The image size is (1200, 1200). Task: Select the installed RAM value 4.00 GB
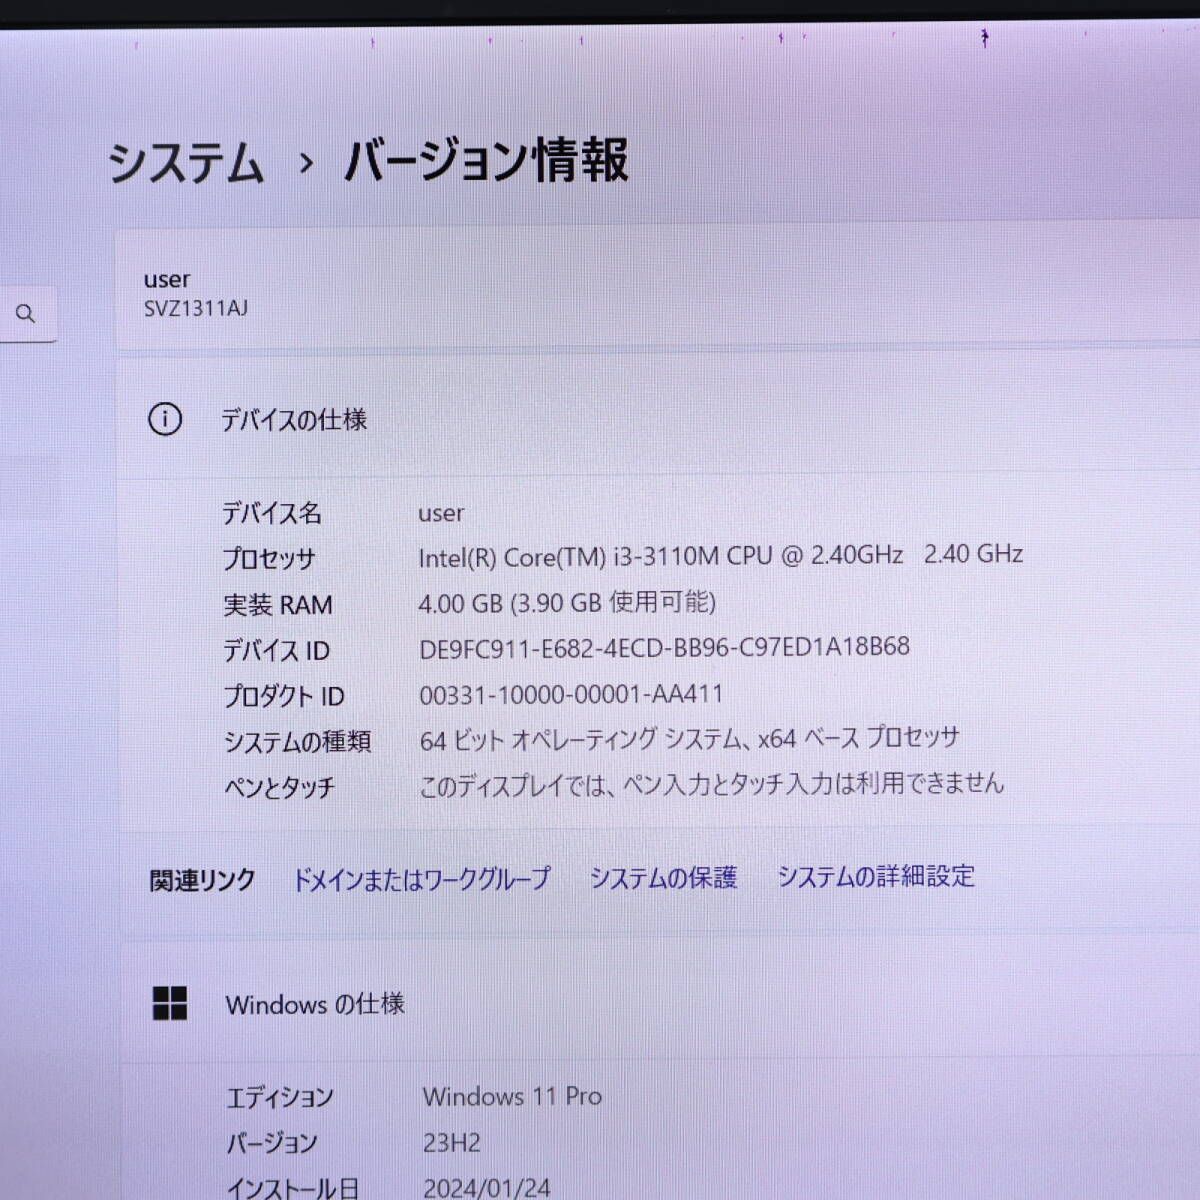(567, 602)
